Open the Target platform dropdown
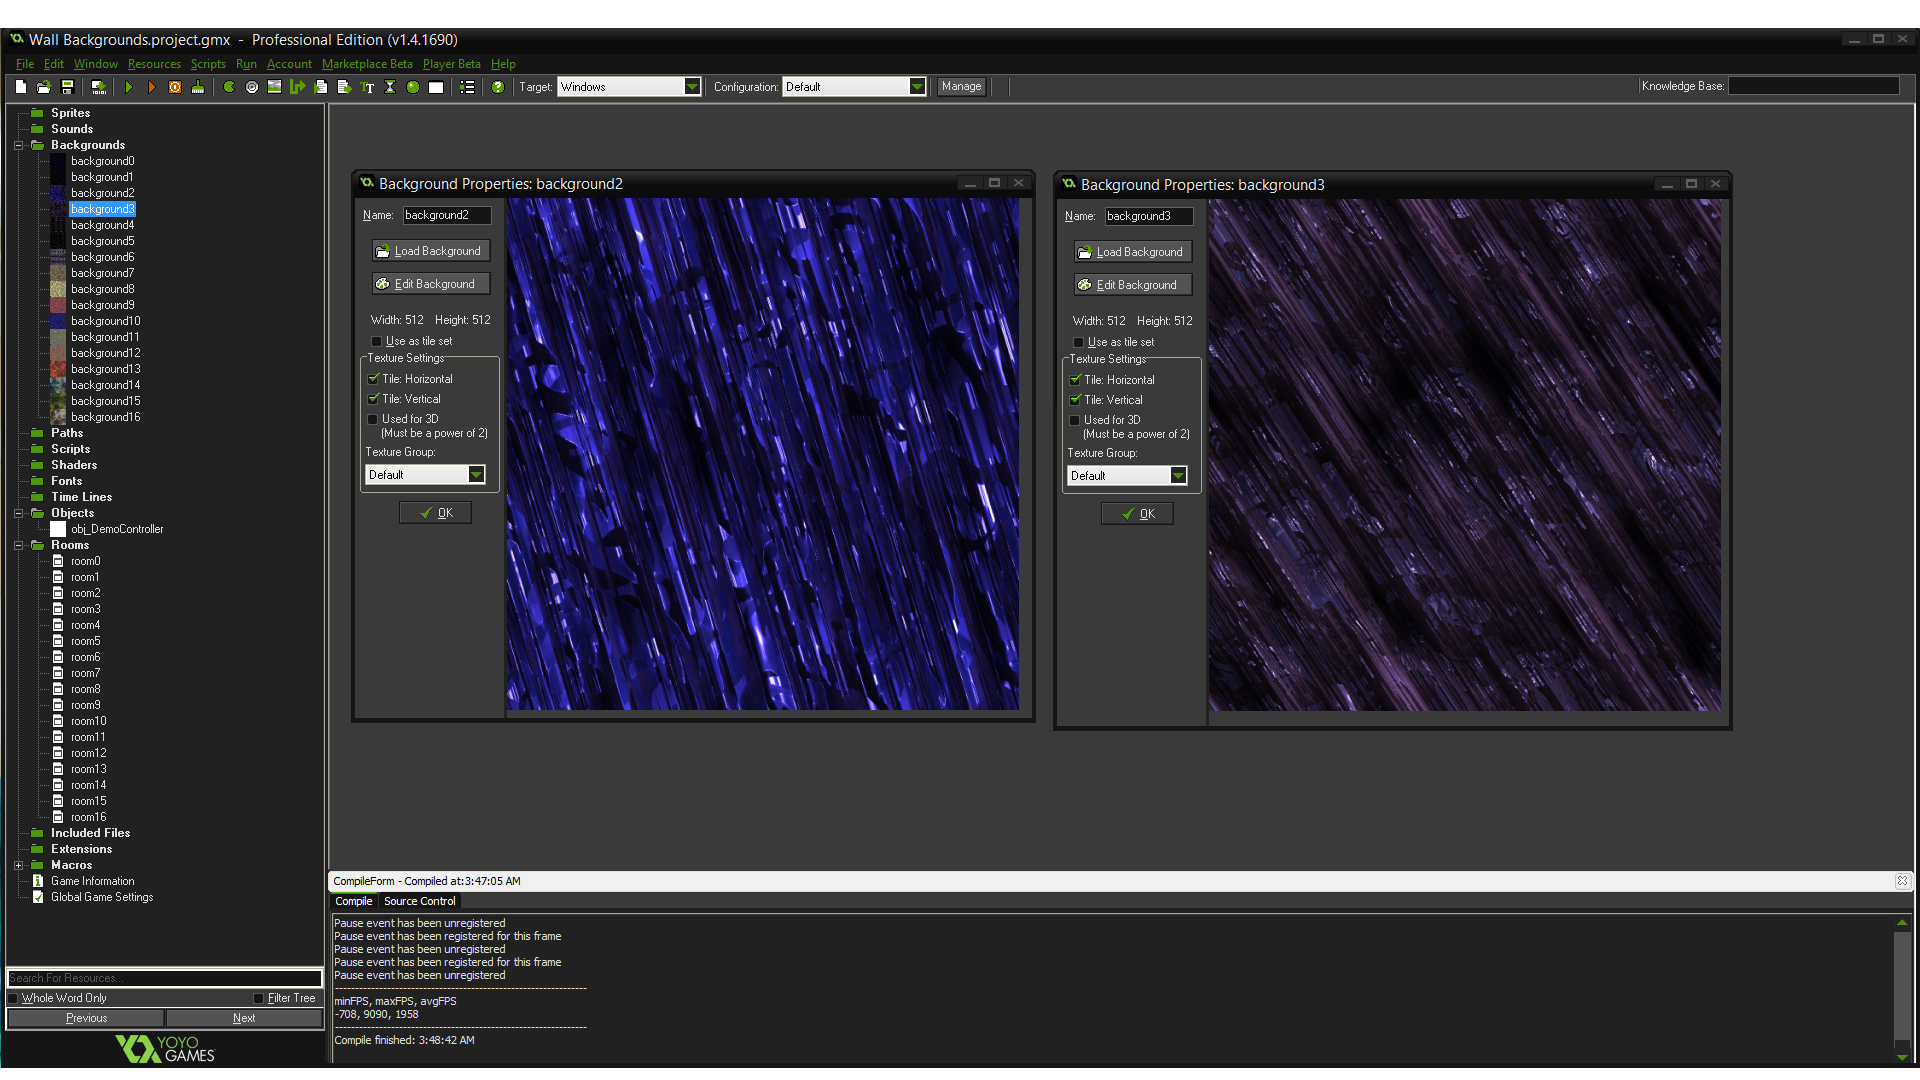Screen dimensions: 1920x1080 pos(692,86)
